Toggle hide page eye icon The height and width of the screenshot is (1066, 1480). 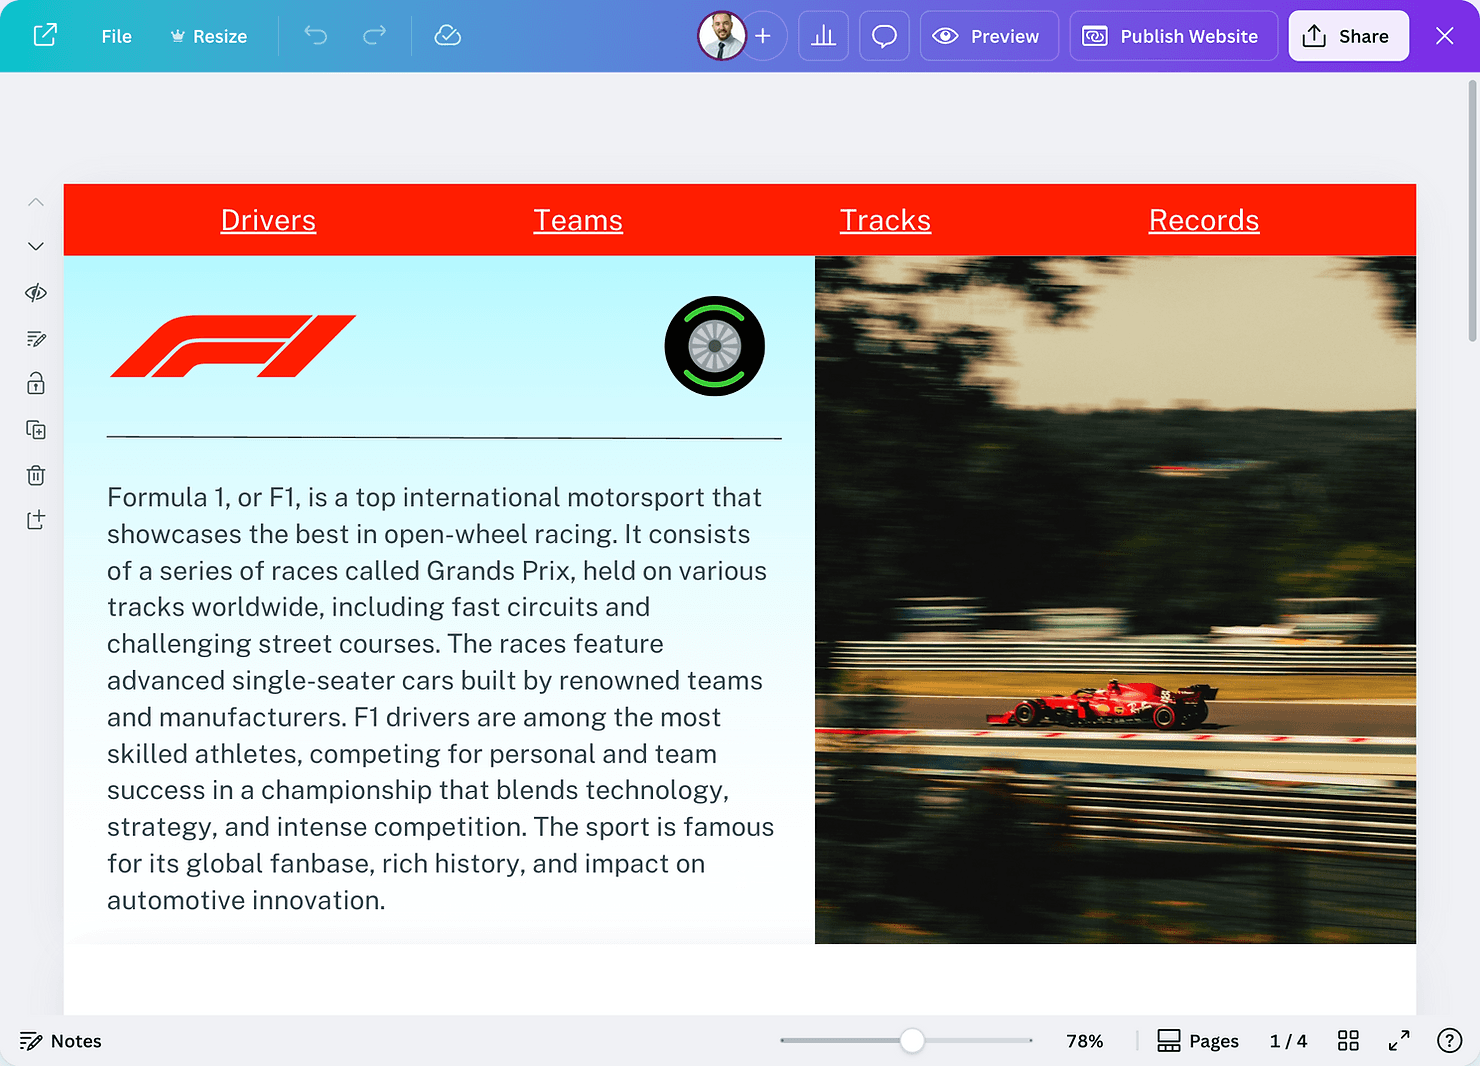[36, 293]
